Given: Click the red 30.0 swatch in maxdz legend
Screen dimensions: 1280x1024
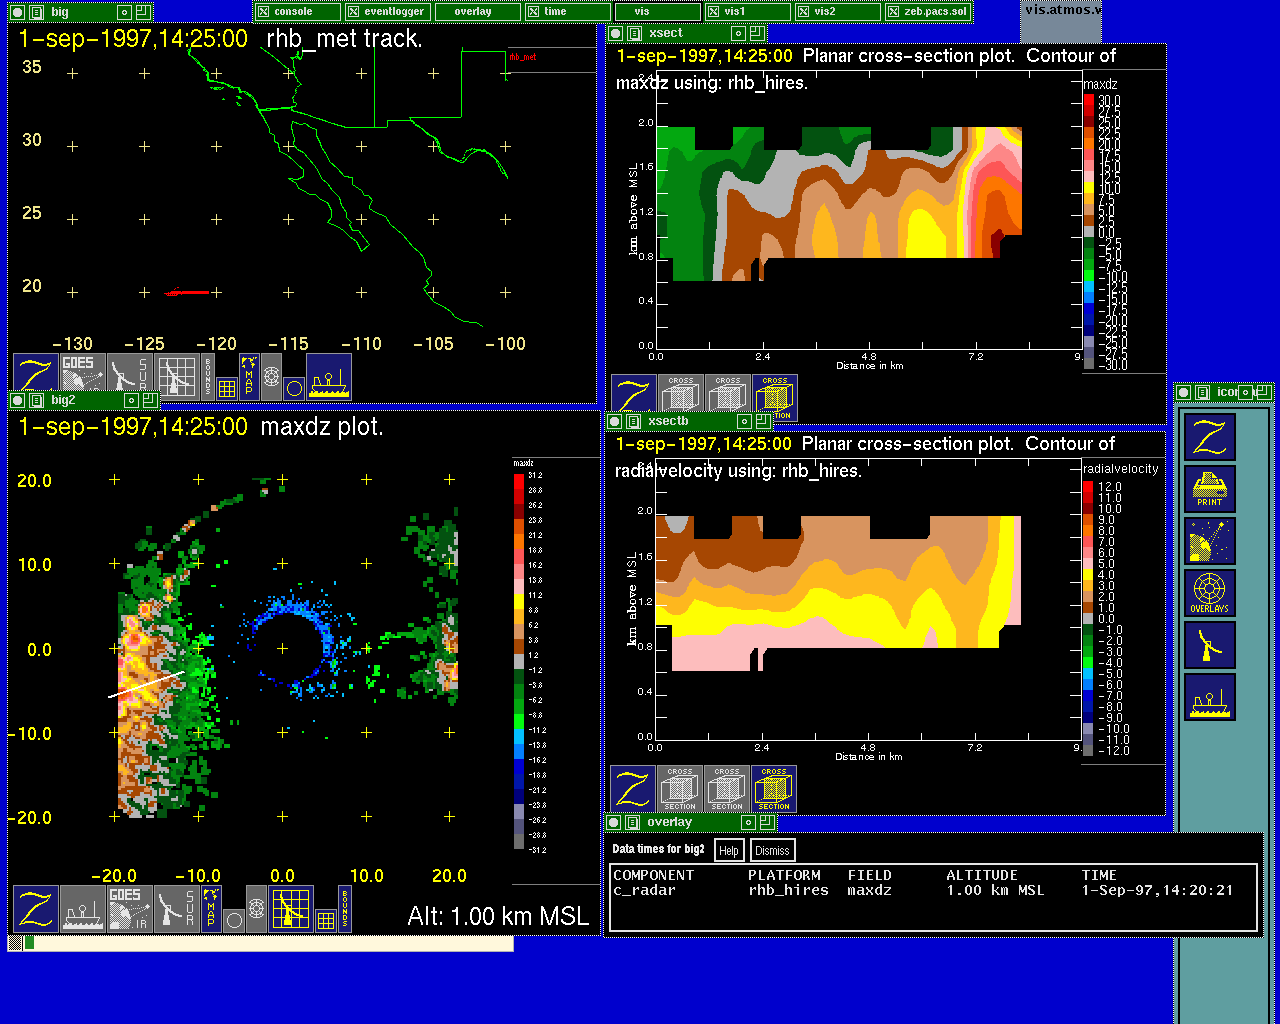Looking at the screenshot, I should click(1089, 101).
